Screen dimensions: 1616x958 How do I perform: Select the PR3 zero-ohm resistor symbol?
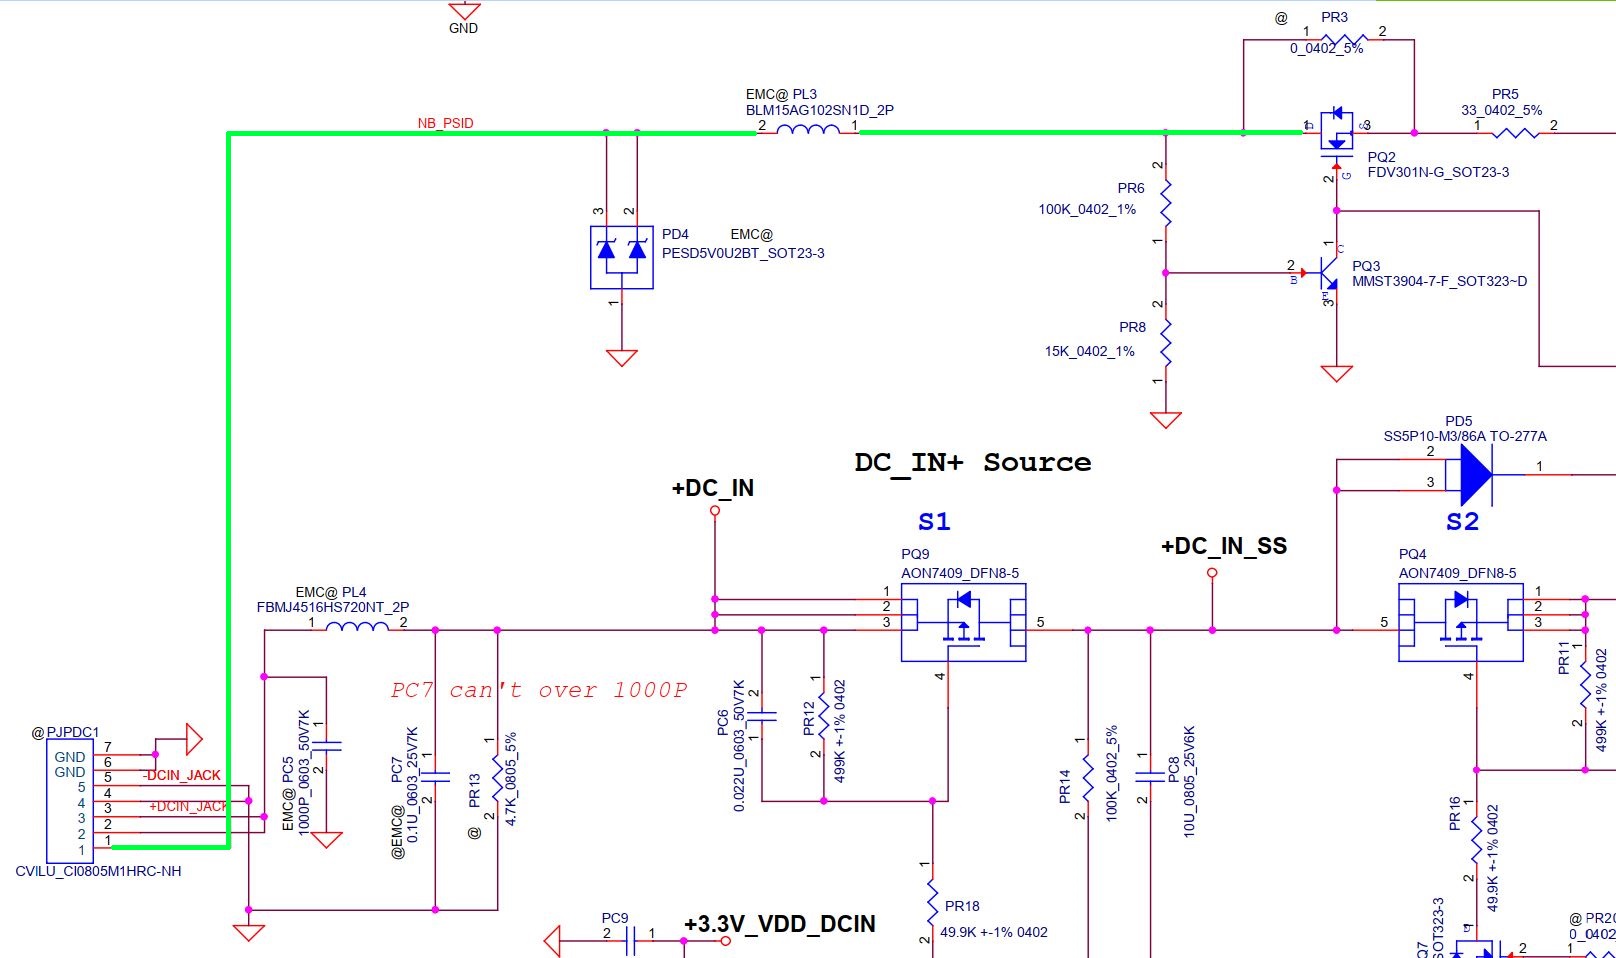(x=1343, y=39)
